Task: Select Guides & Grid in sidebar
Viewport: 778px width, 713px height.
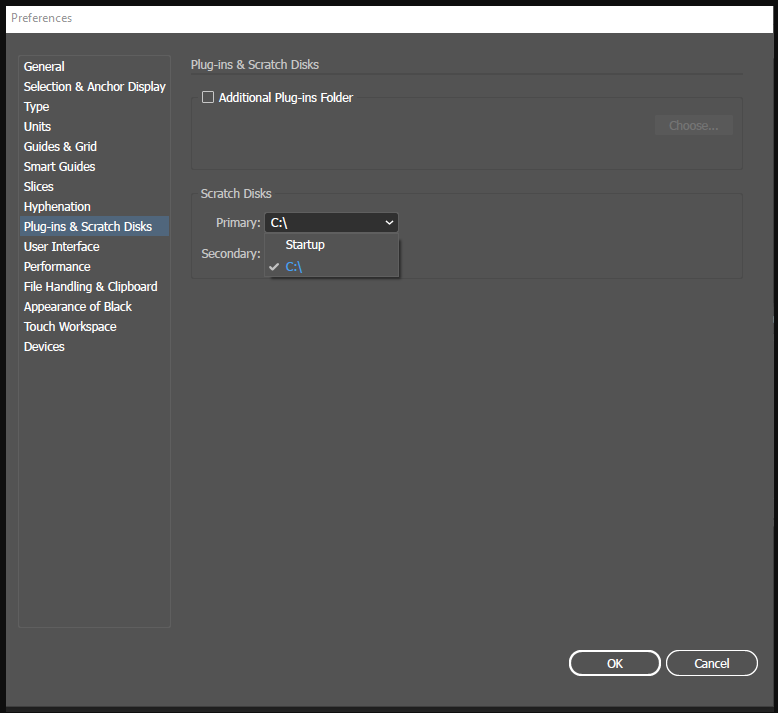Action: click(94, 146)
